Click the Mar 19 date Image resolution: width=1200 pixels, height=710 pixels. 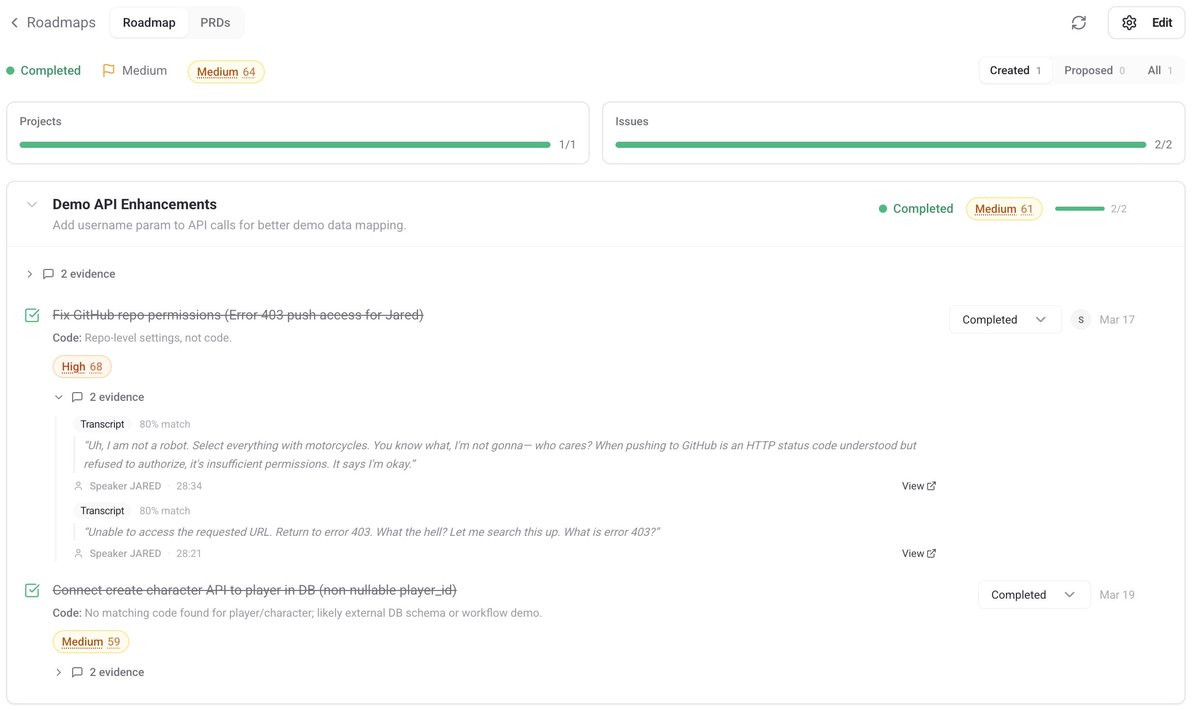[x=1117, y=595]
